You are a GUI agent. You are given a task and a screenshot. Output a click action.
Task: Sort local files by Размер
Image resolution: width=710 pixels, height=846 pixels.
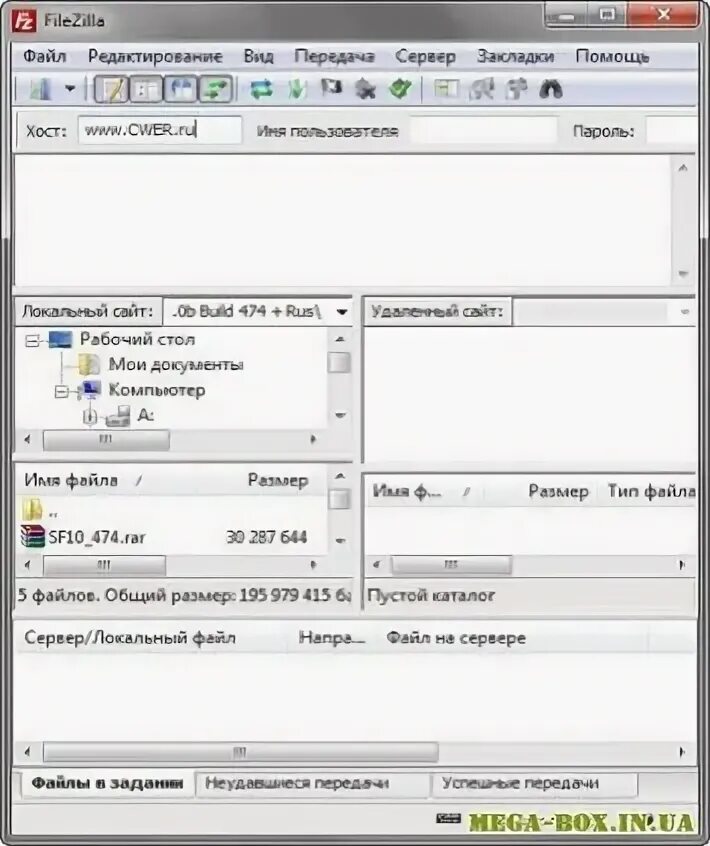[x=278, y=480]
